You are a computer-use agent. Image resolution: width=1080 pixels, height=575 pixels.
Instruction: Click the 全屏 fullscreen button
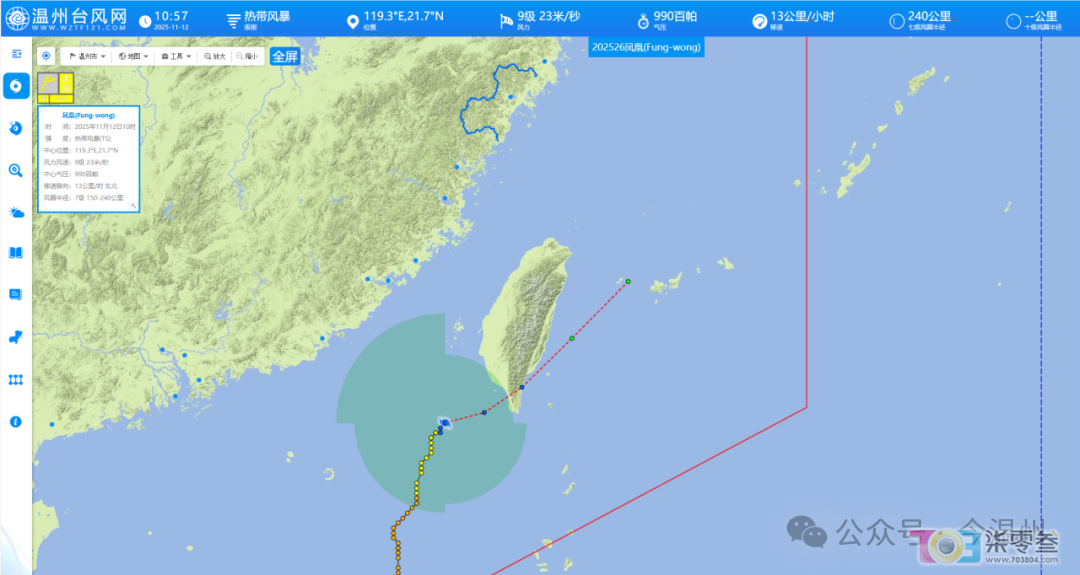tap(285, 56)
